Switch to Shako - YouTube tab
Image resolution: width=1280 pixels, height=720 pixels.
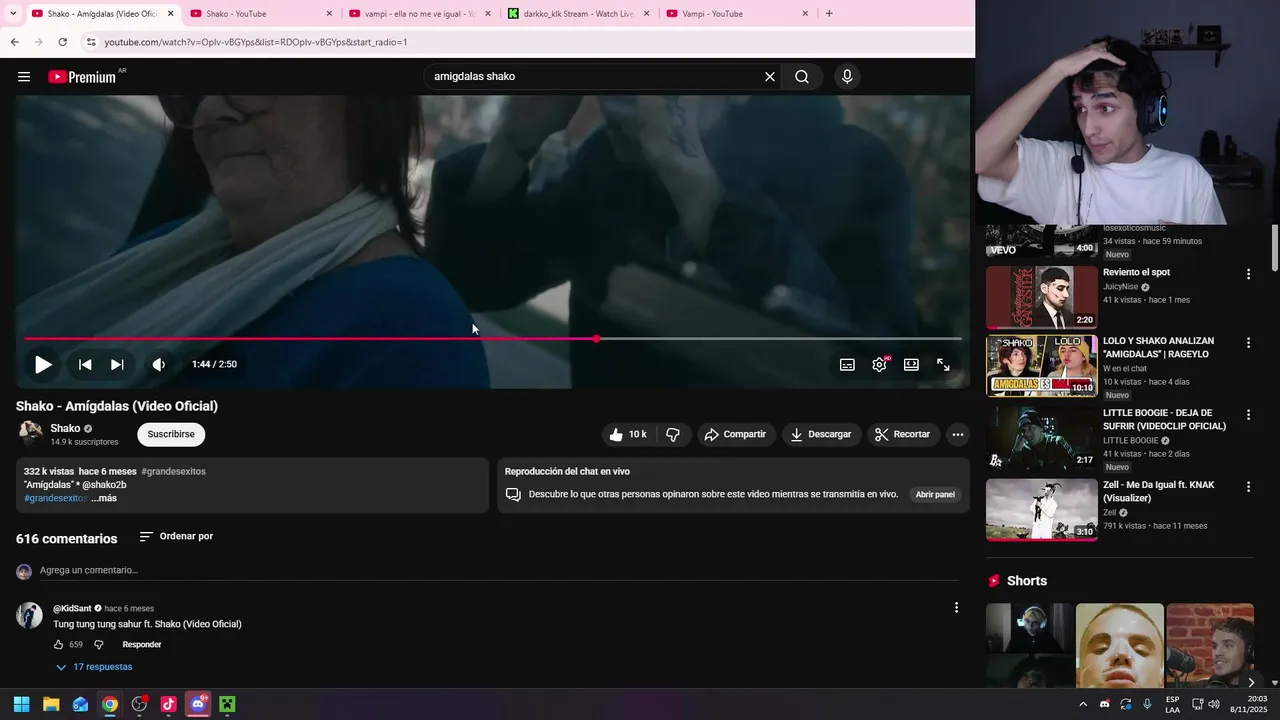[260, 14]
